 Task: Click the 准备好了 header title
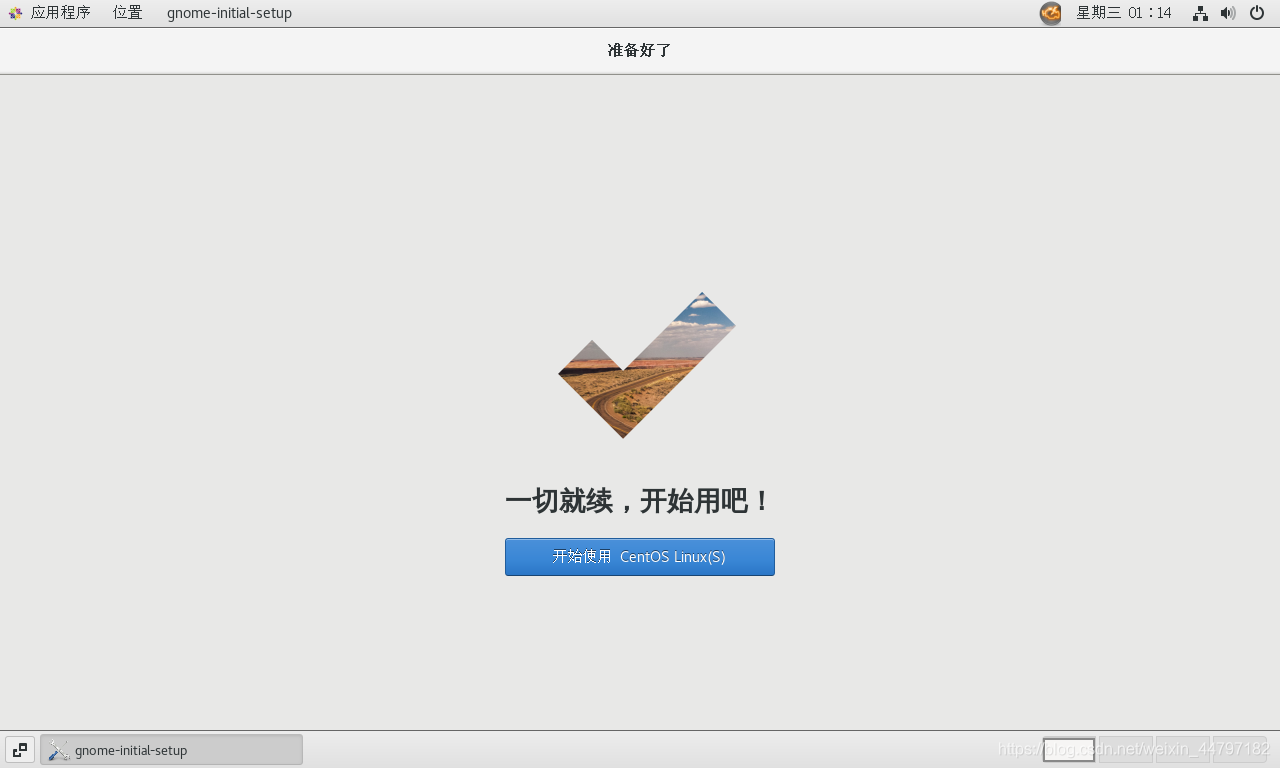640,50
